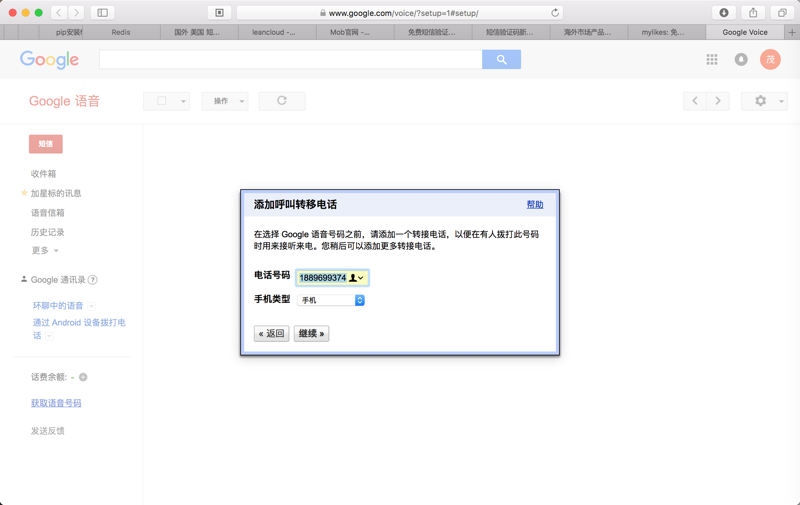Click the contacts autofill icon in phone field

[x=356, y=277]
